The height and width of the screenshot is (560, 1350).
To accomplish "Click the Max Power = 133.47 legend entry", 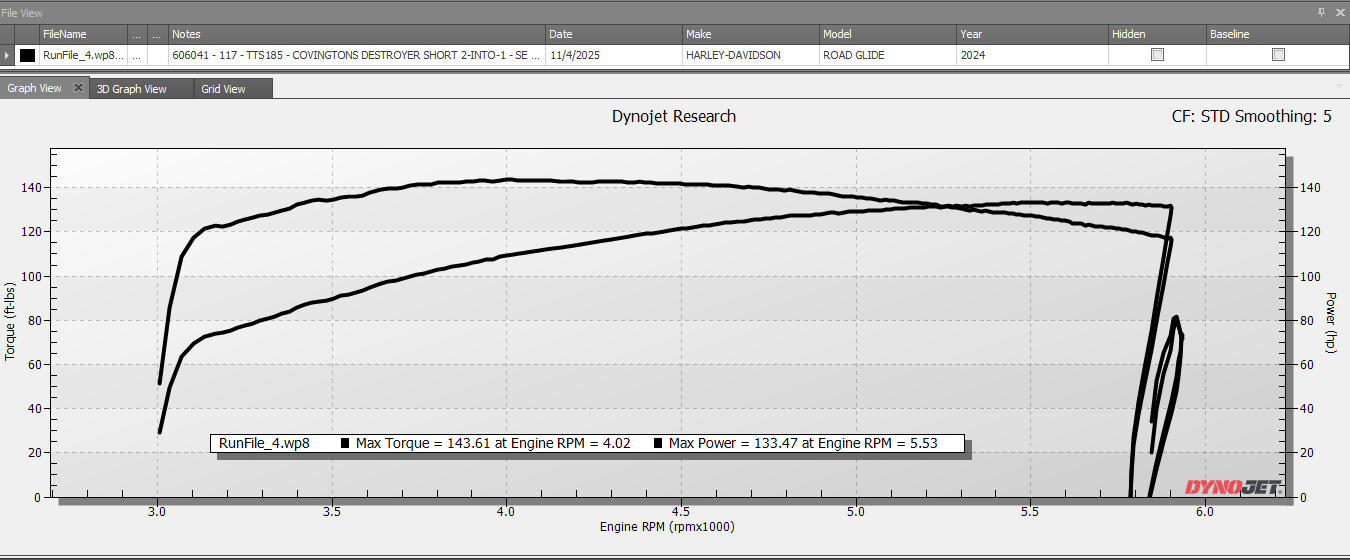I will tap(796, 443).
